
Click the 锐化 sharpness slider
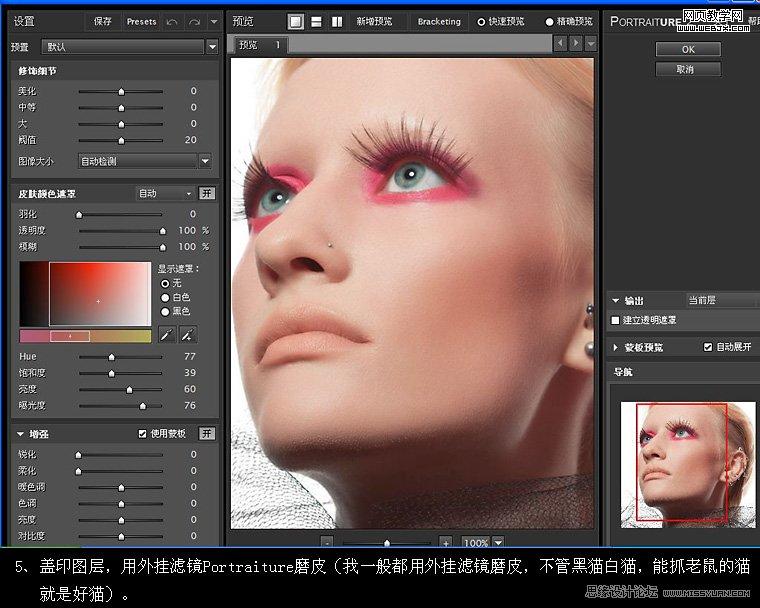point(121,455)
